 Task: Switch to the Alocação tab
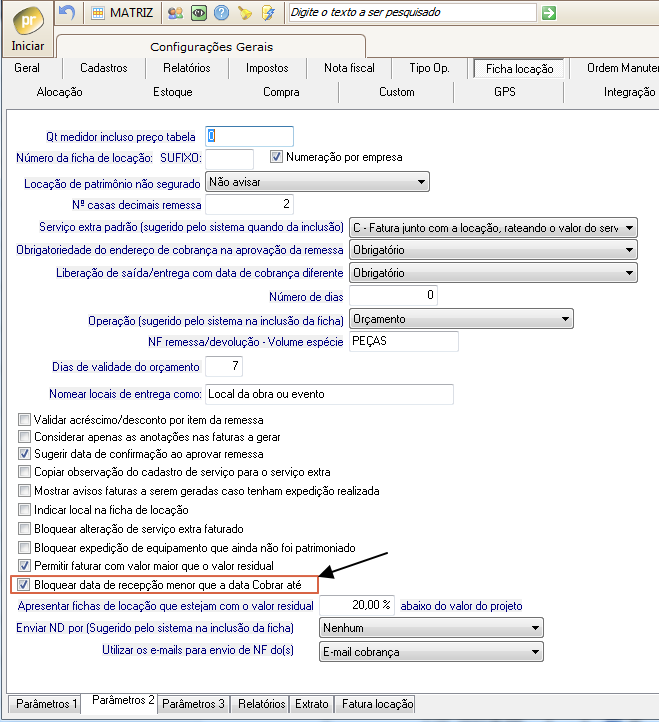click(59, 92)
